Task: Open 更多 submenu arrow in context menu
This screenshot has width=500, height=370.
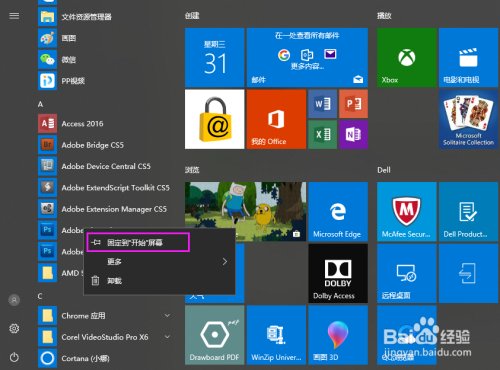Action: point(225,262)
